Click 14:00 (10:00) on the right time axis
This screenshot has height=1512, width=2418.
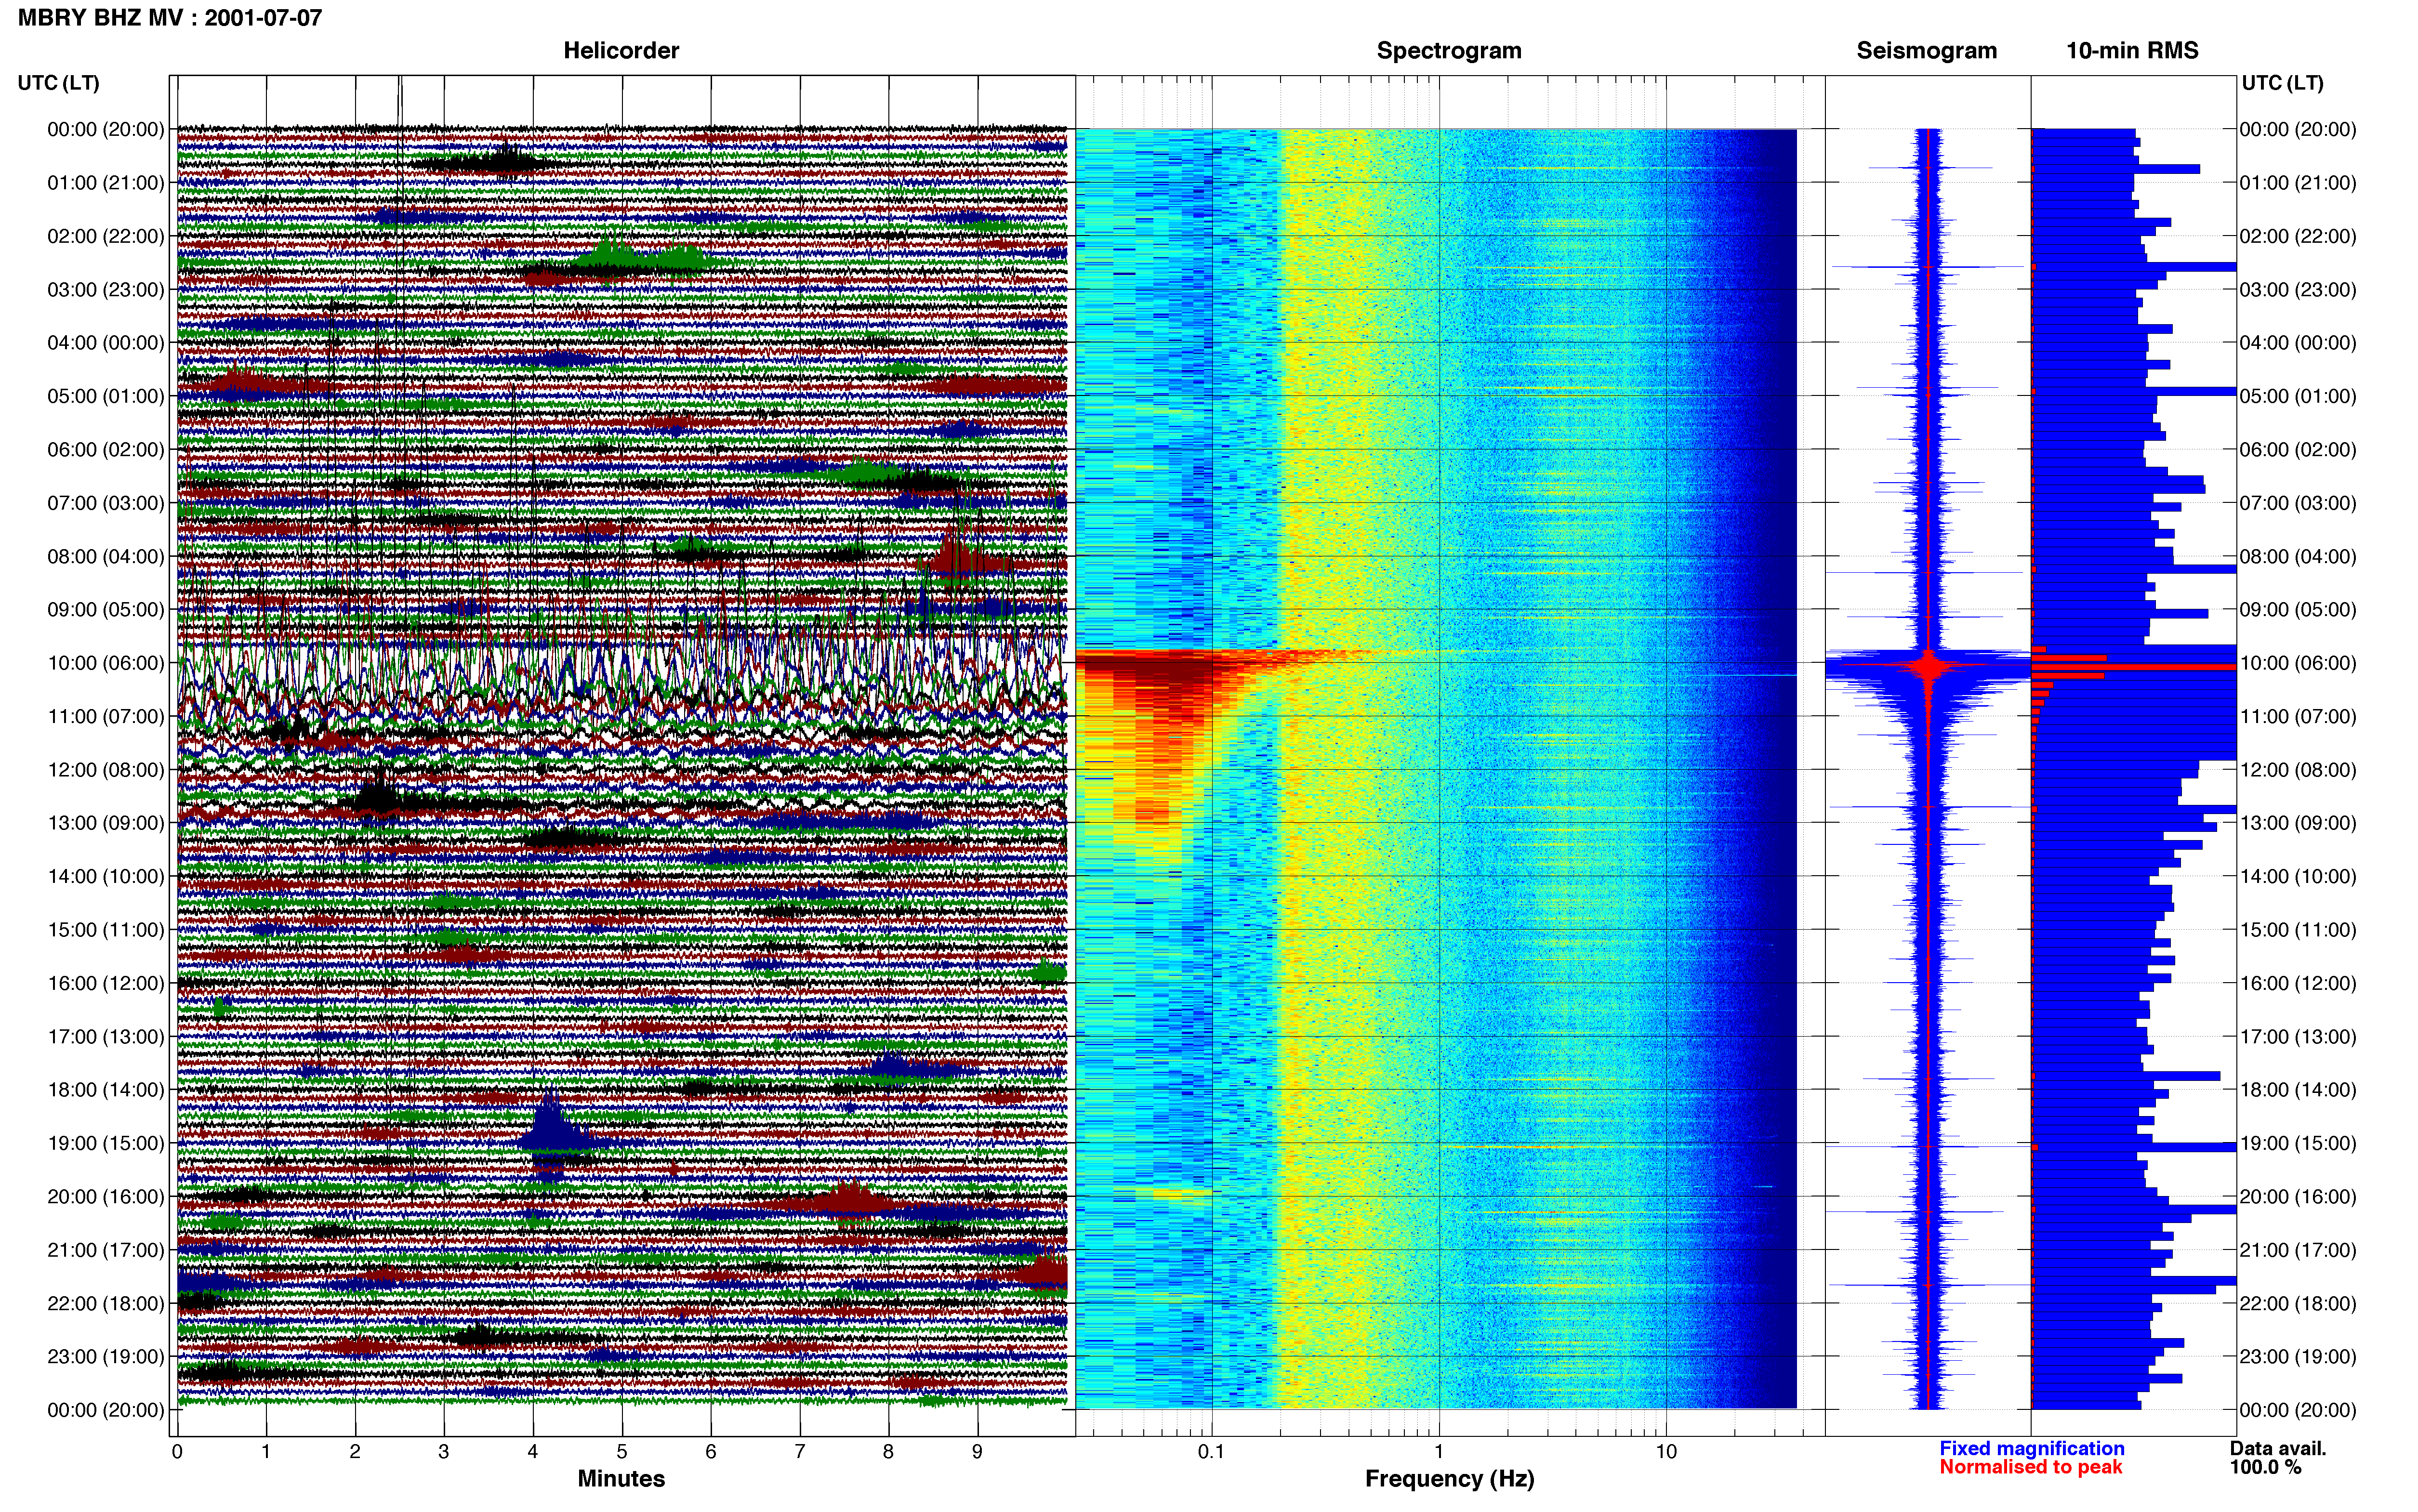[2298, 876]
